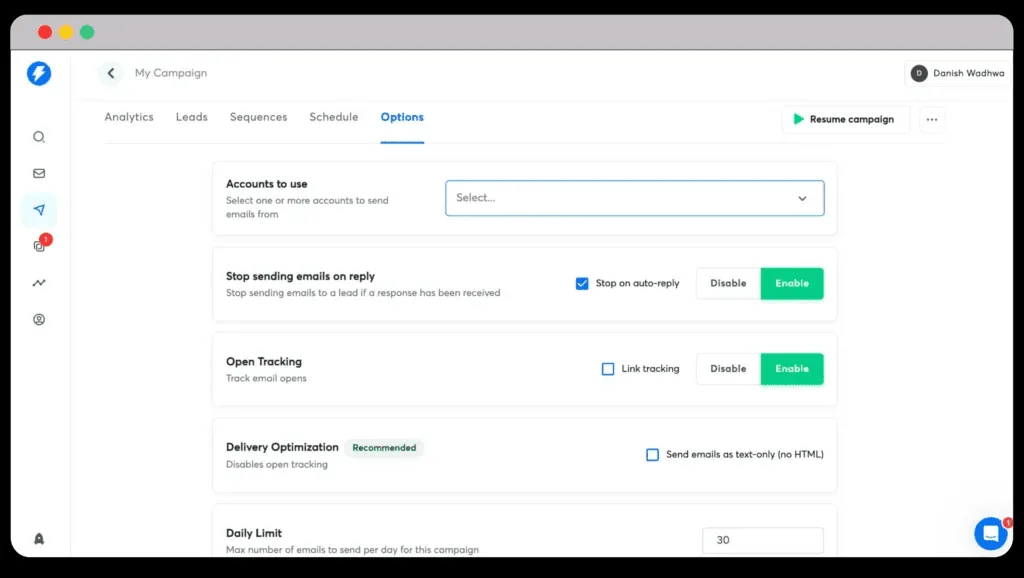Open the search icon in sidebar

39,137
